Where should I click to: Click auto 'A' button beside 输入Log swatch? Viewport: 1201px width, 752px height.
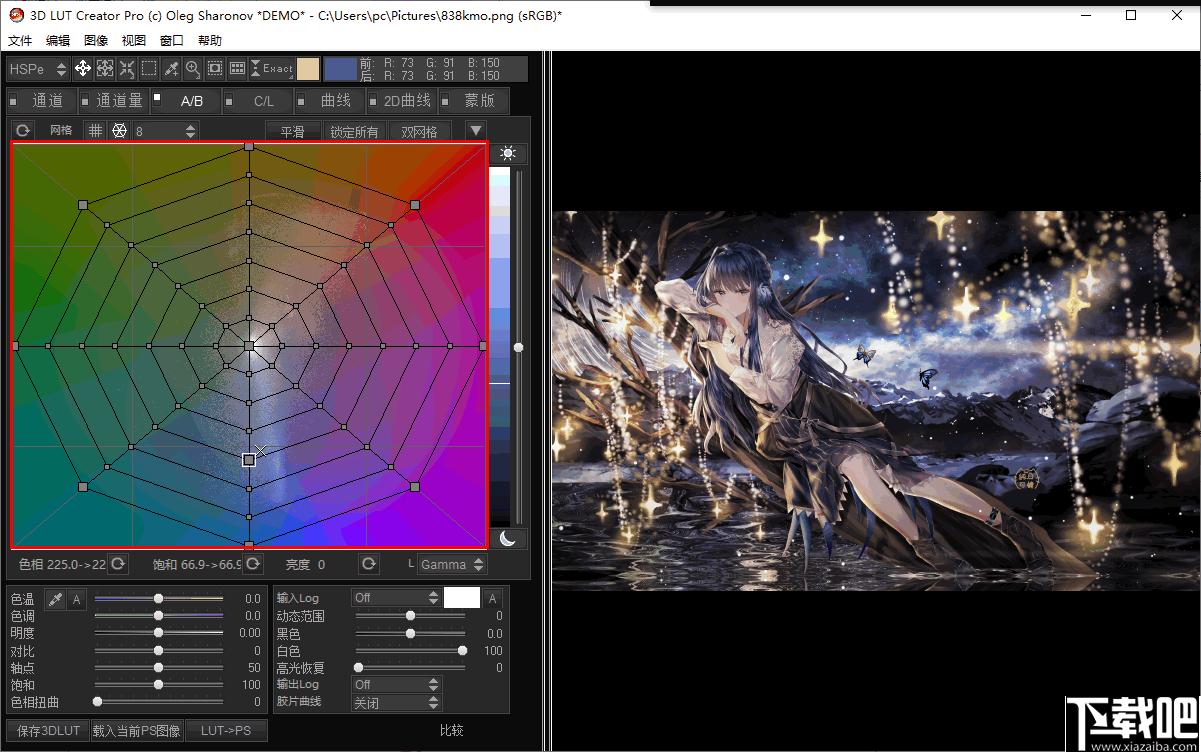tap(492, 598)
